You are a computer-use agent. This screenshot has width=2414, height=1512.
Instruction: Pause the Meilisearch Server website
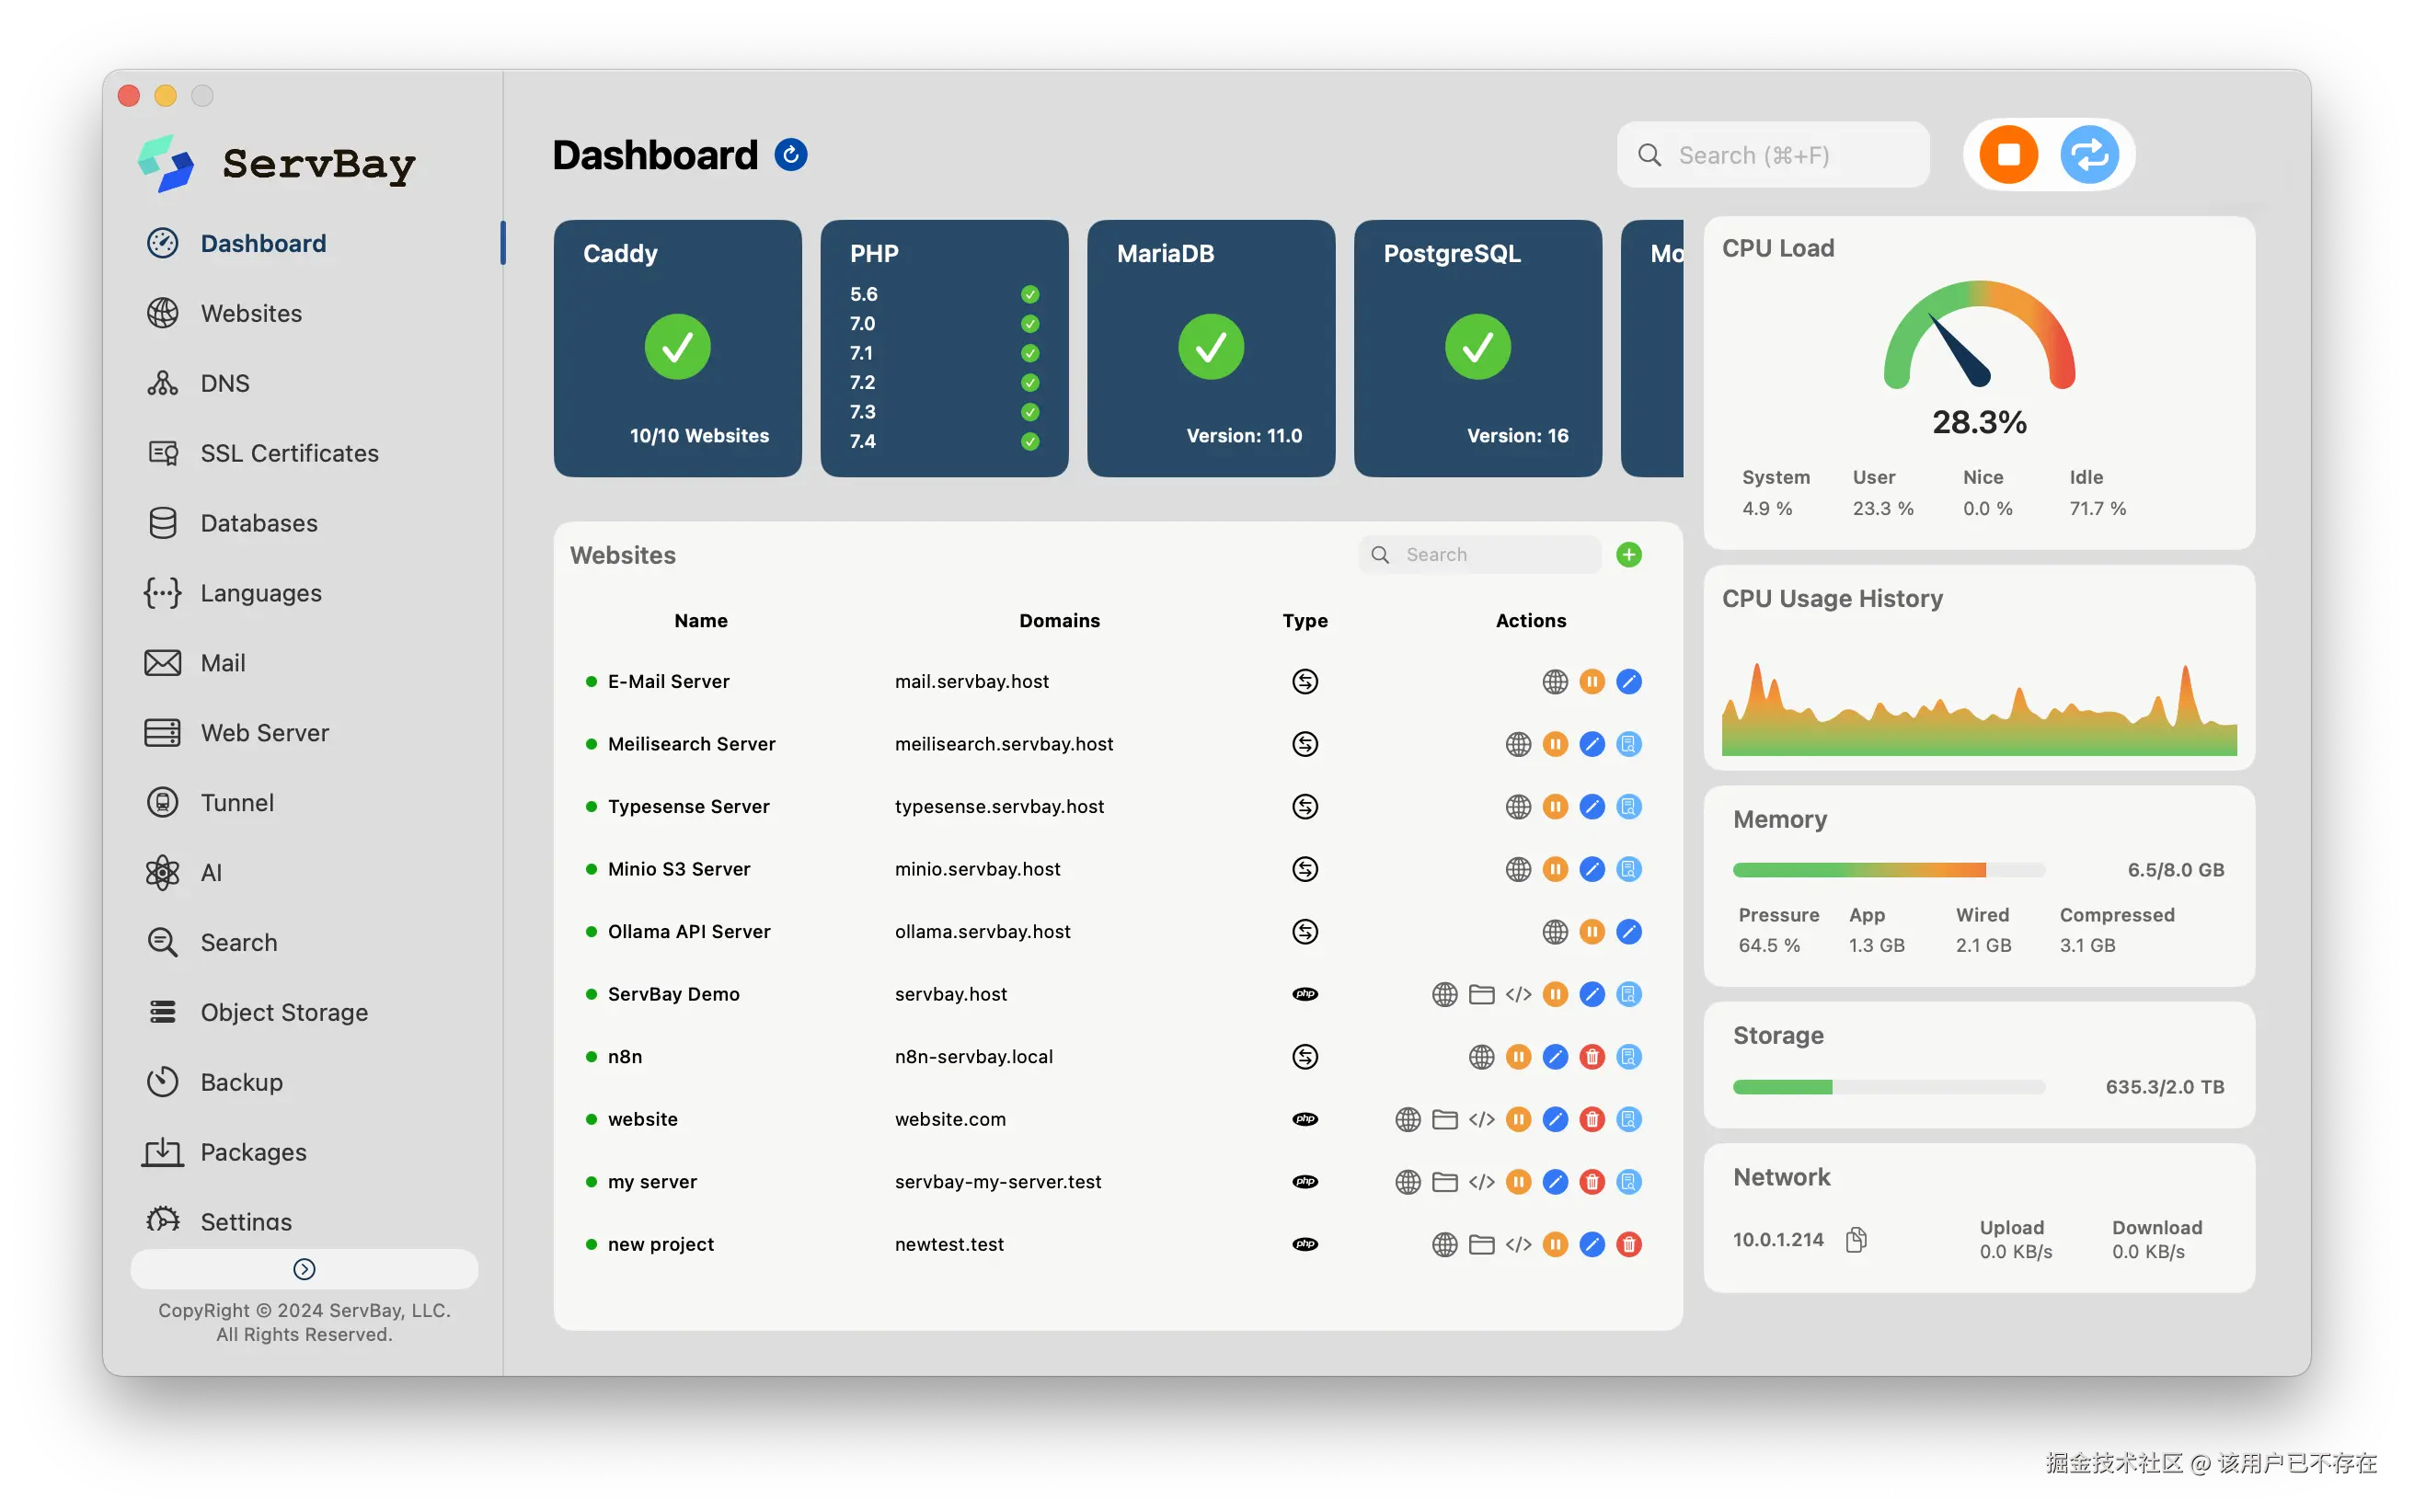(1554, 744)
